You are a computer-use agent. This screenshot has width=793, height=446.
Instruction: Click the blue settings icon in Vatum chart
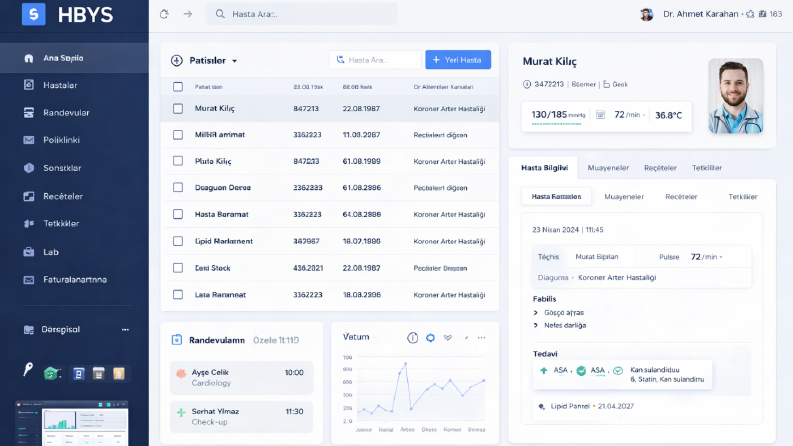coord(430,338)
